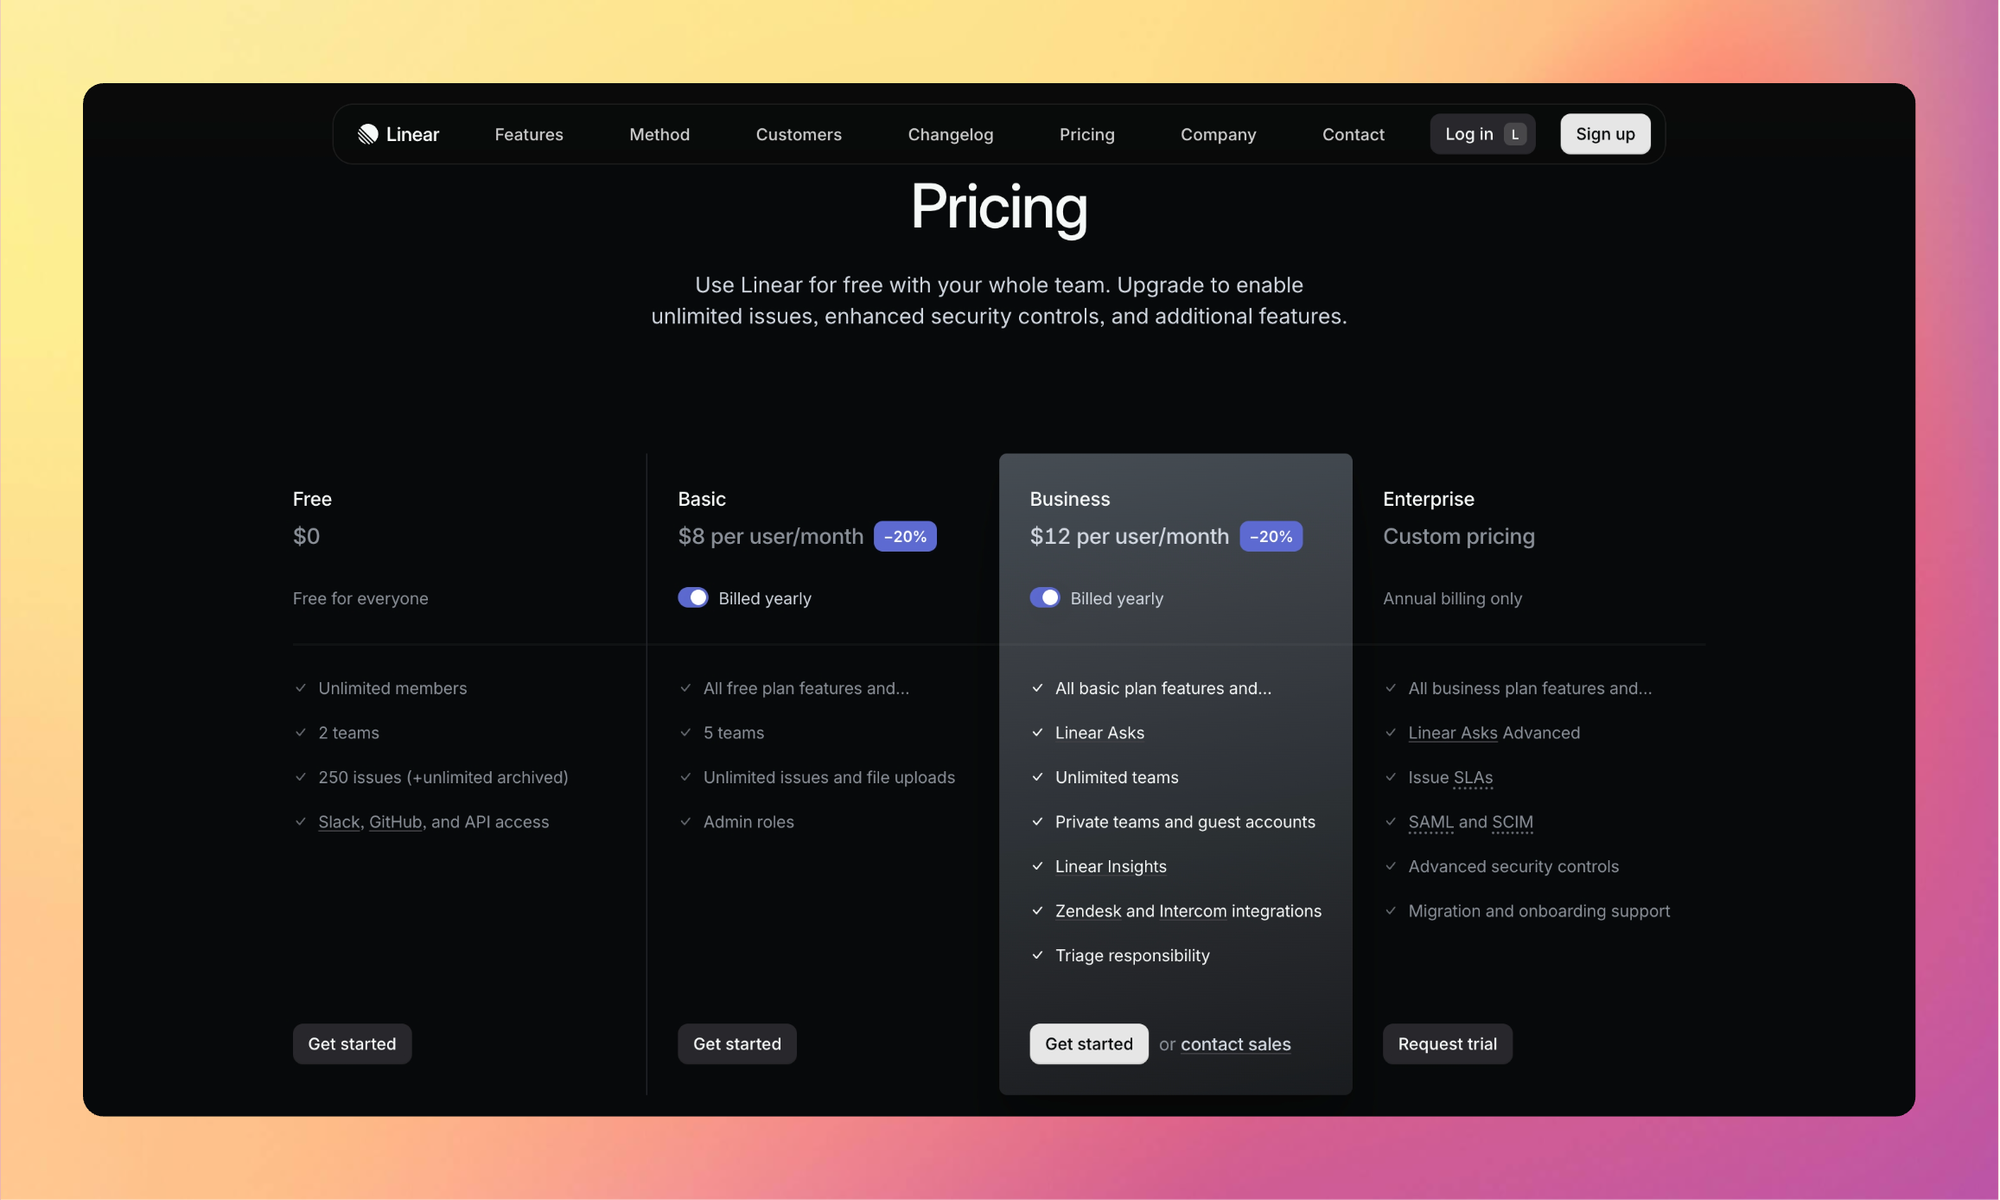This screenshot has width=2000, height=1200.
Task: Select the Free plan Get started
Action: click(x=351, y=1043)
